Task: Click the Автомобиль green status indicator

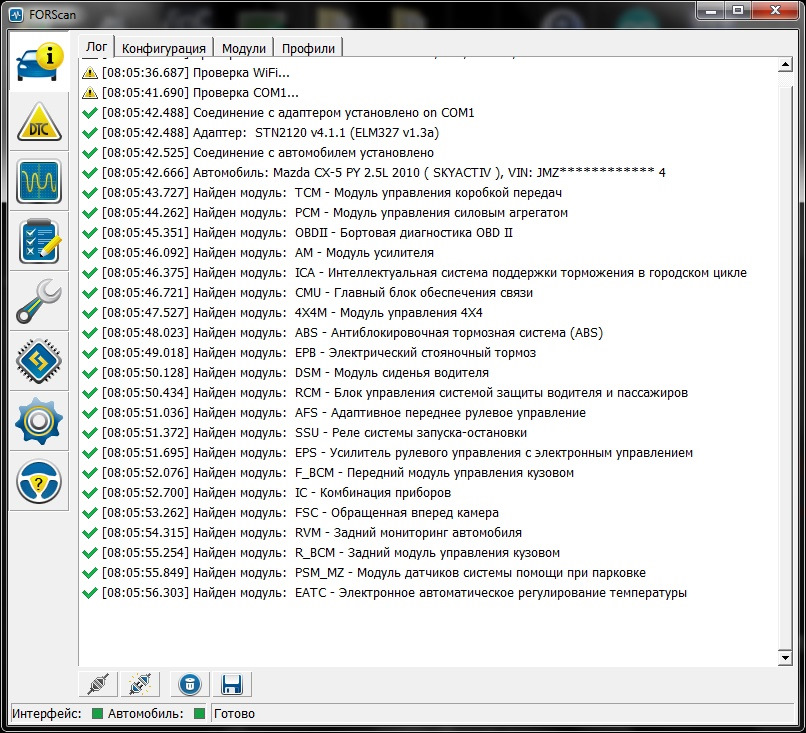Action: pyautogui.click(x=199, y=713)
